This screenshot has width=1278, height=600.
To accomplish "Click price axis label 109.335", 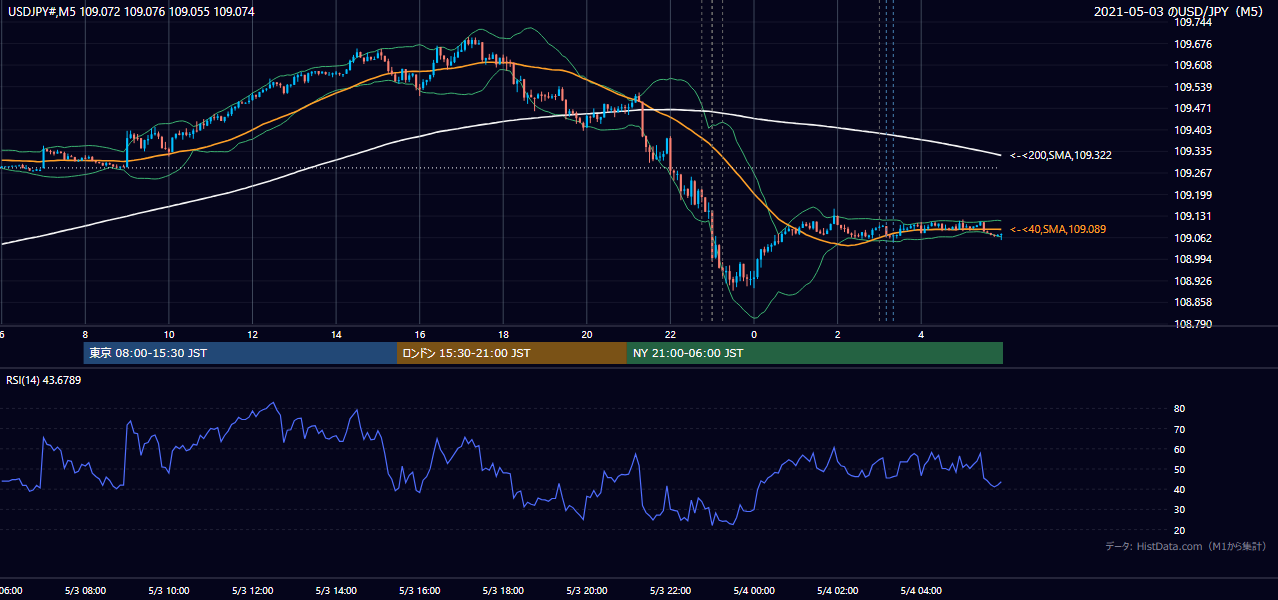I will pos(1193,152).
